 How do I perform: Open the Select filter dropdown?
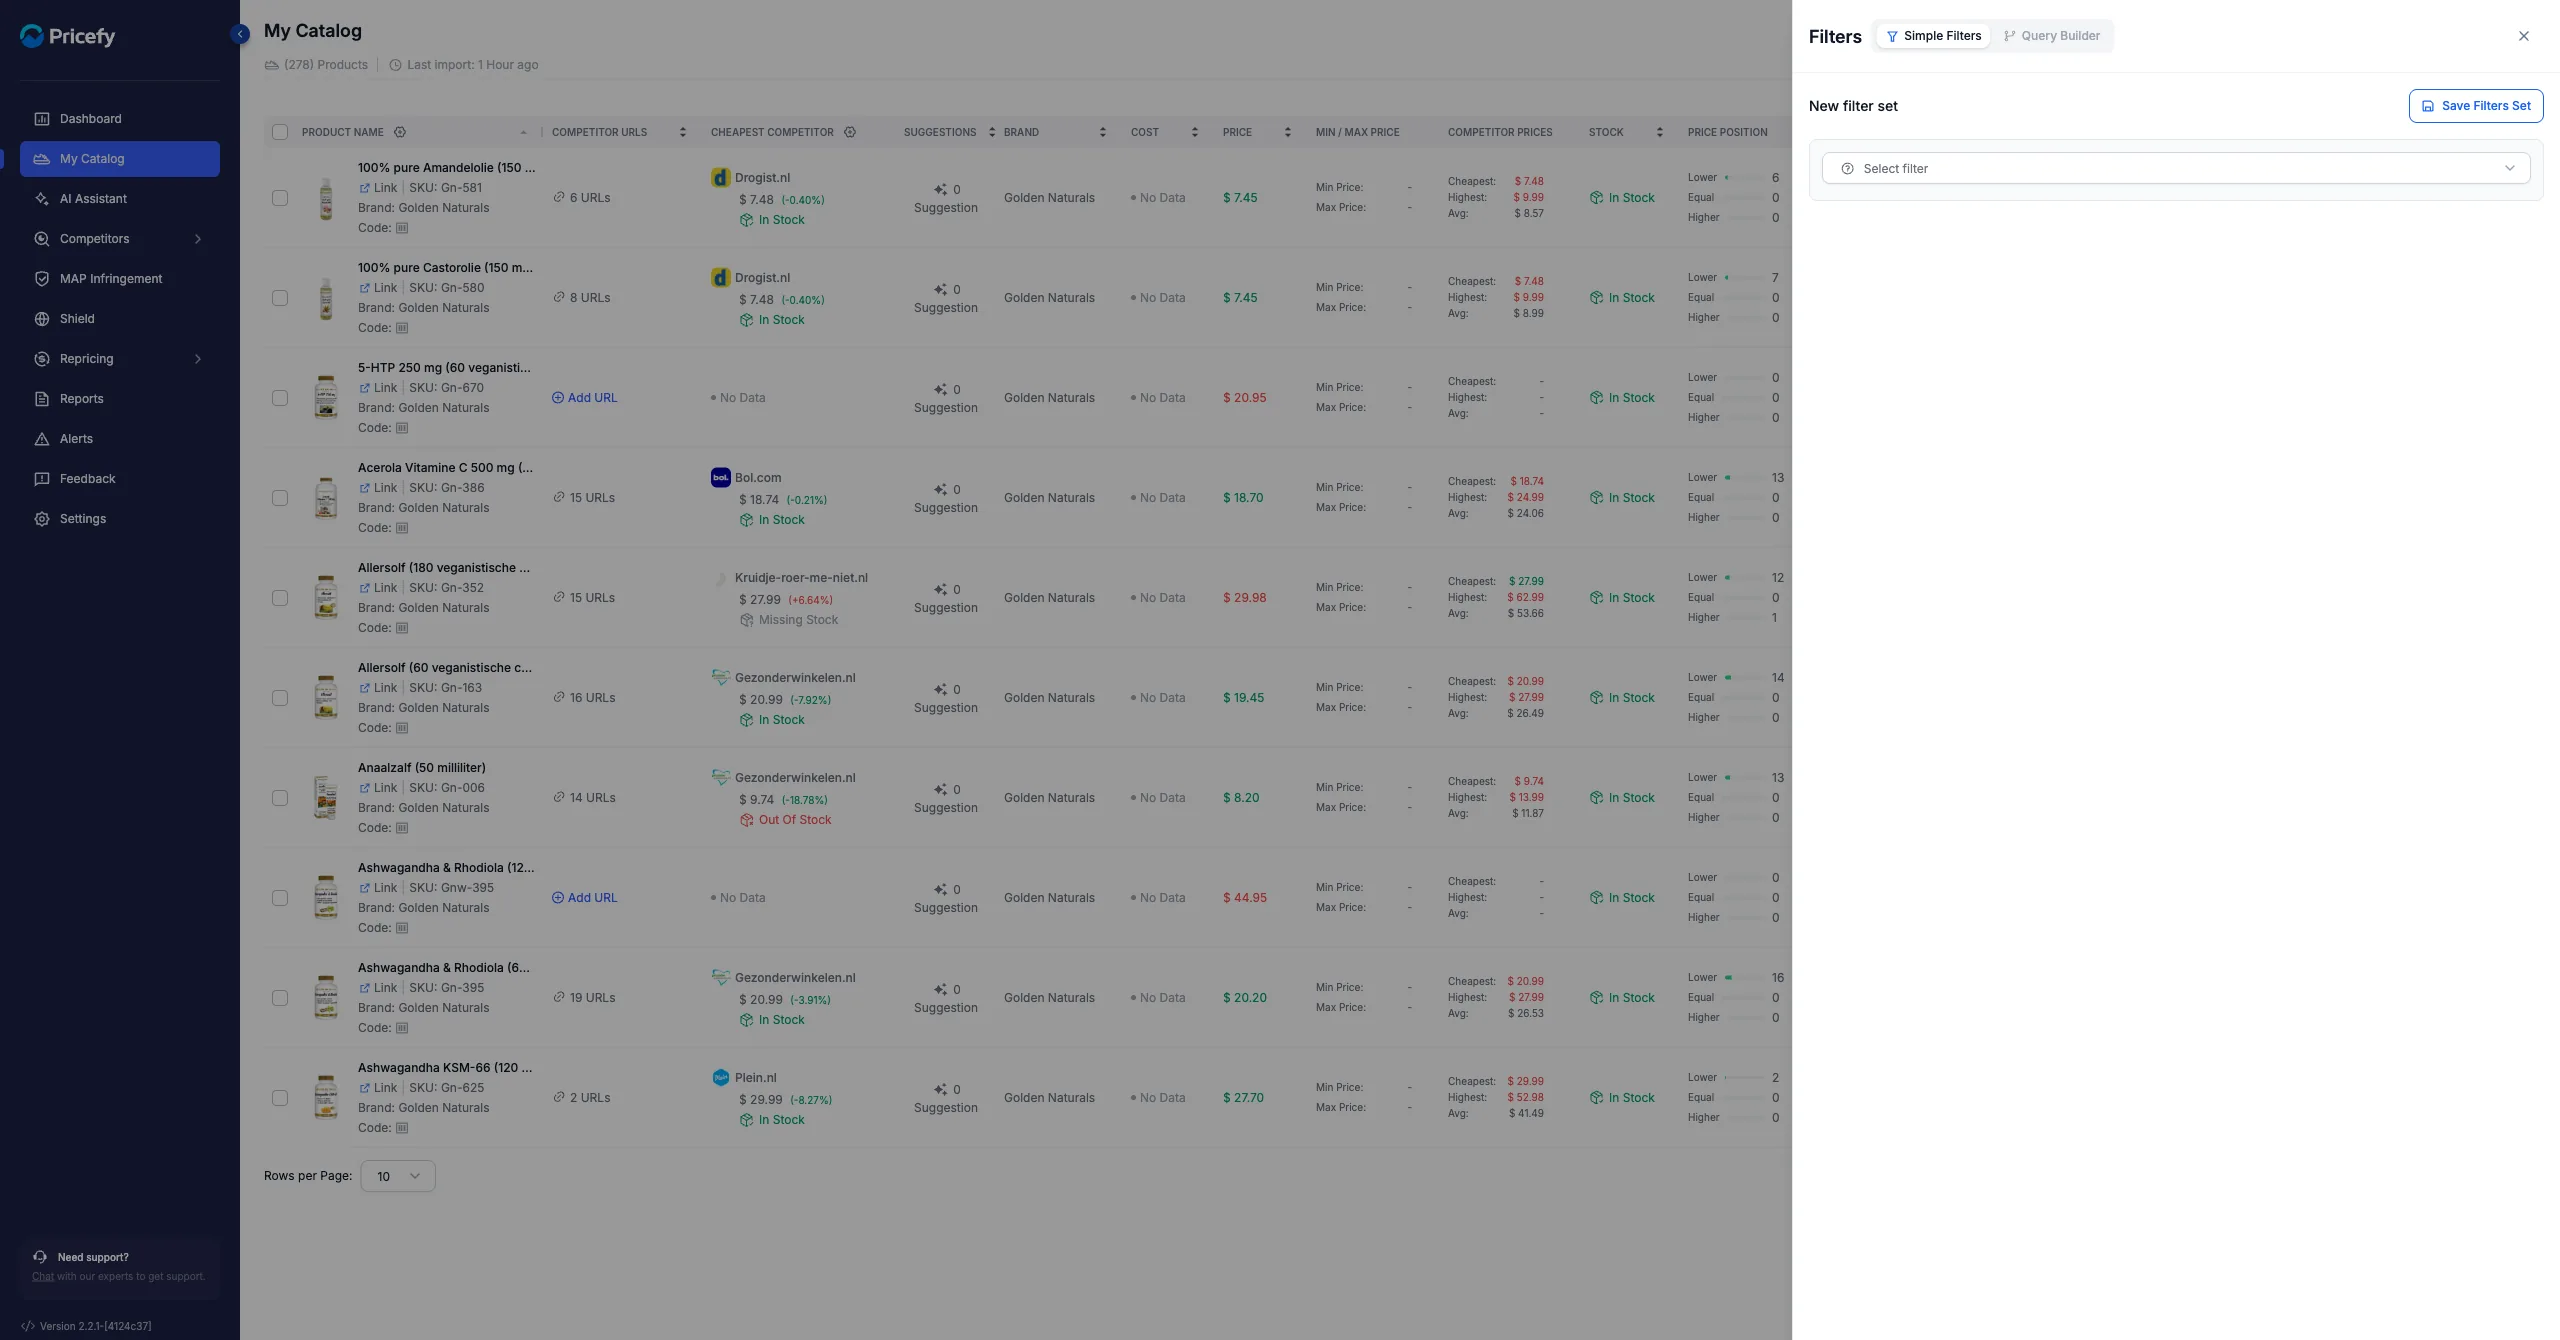tap(2176, 168)
